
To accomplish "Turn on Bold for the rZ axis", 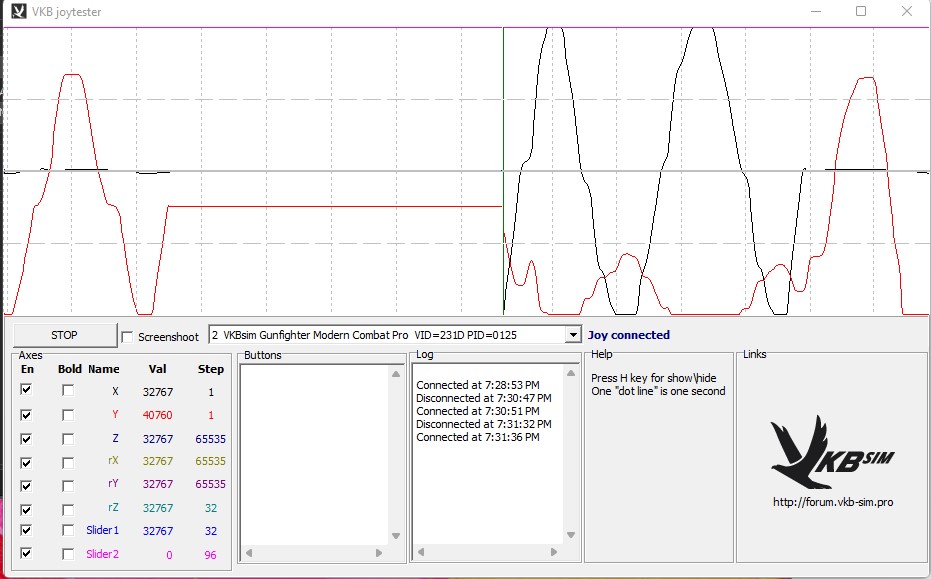I will (x=68, y=508).
